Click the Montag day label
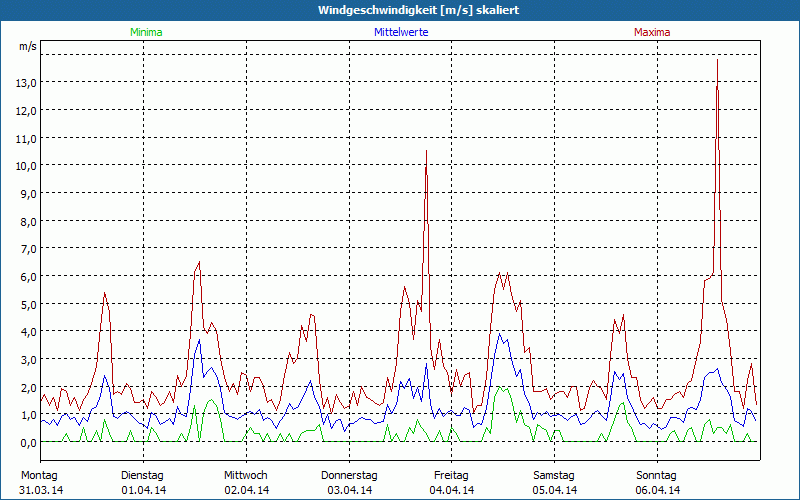The image size is (800, 500). coord(39,475)
